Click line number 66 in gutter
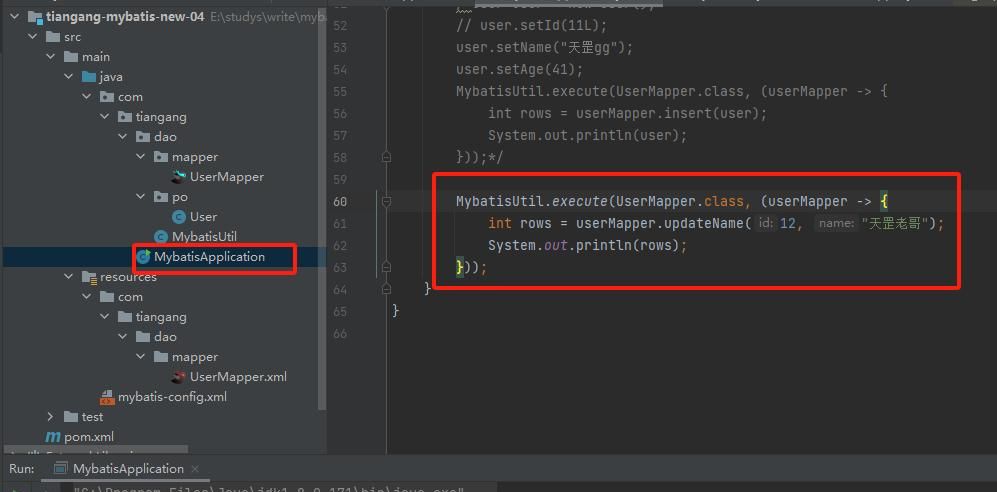The image size is (997, 492). pos(340,333)
